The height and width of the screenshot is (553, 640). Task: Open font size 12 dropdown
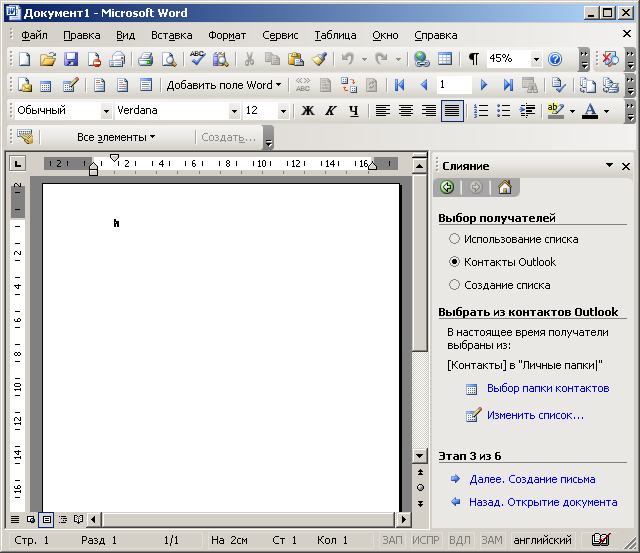click(x=283, y=111)
